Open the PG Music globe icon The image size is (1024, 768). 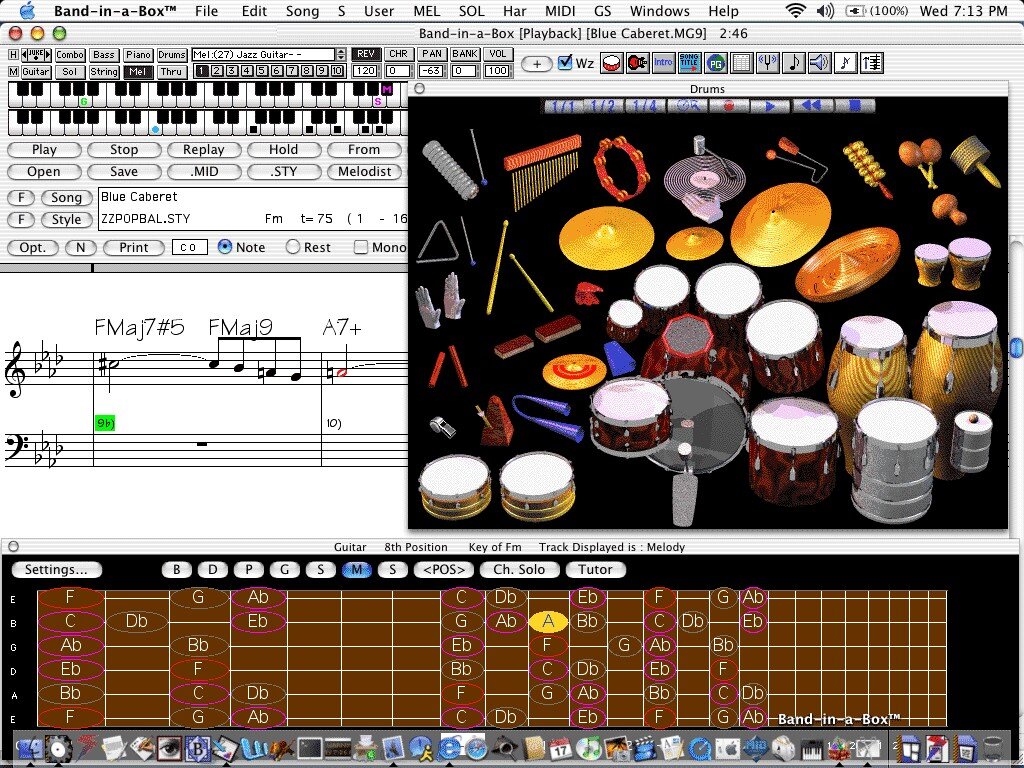click(716, 63)
